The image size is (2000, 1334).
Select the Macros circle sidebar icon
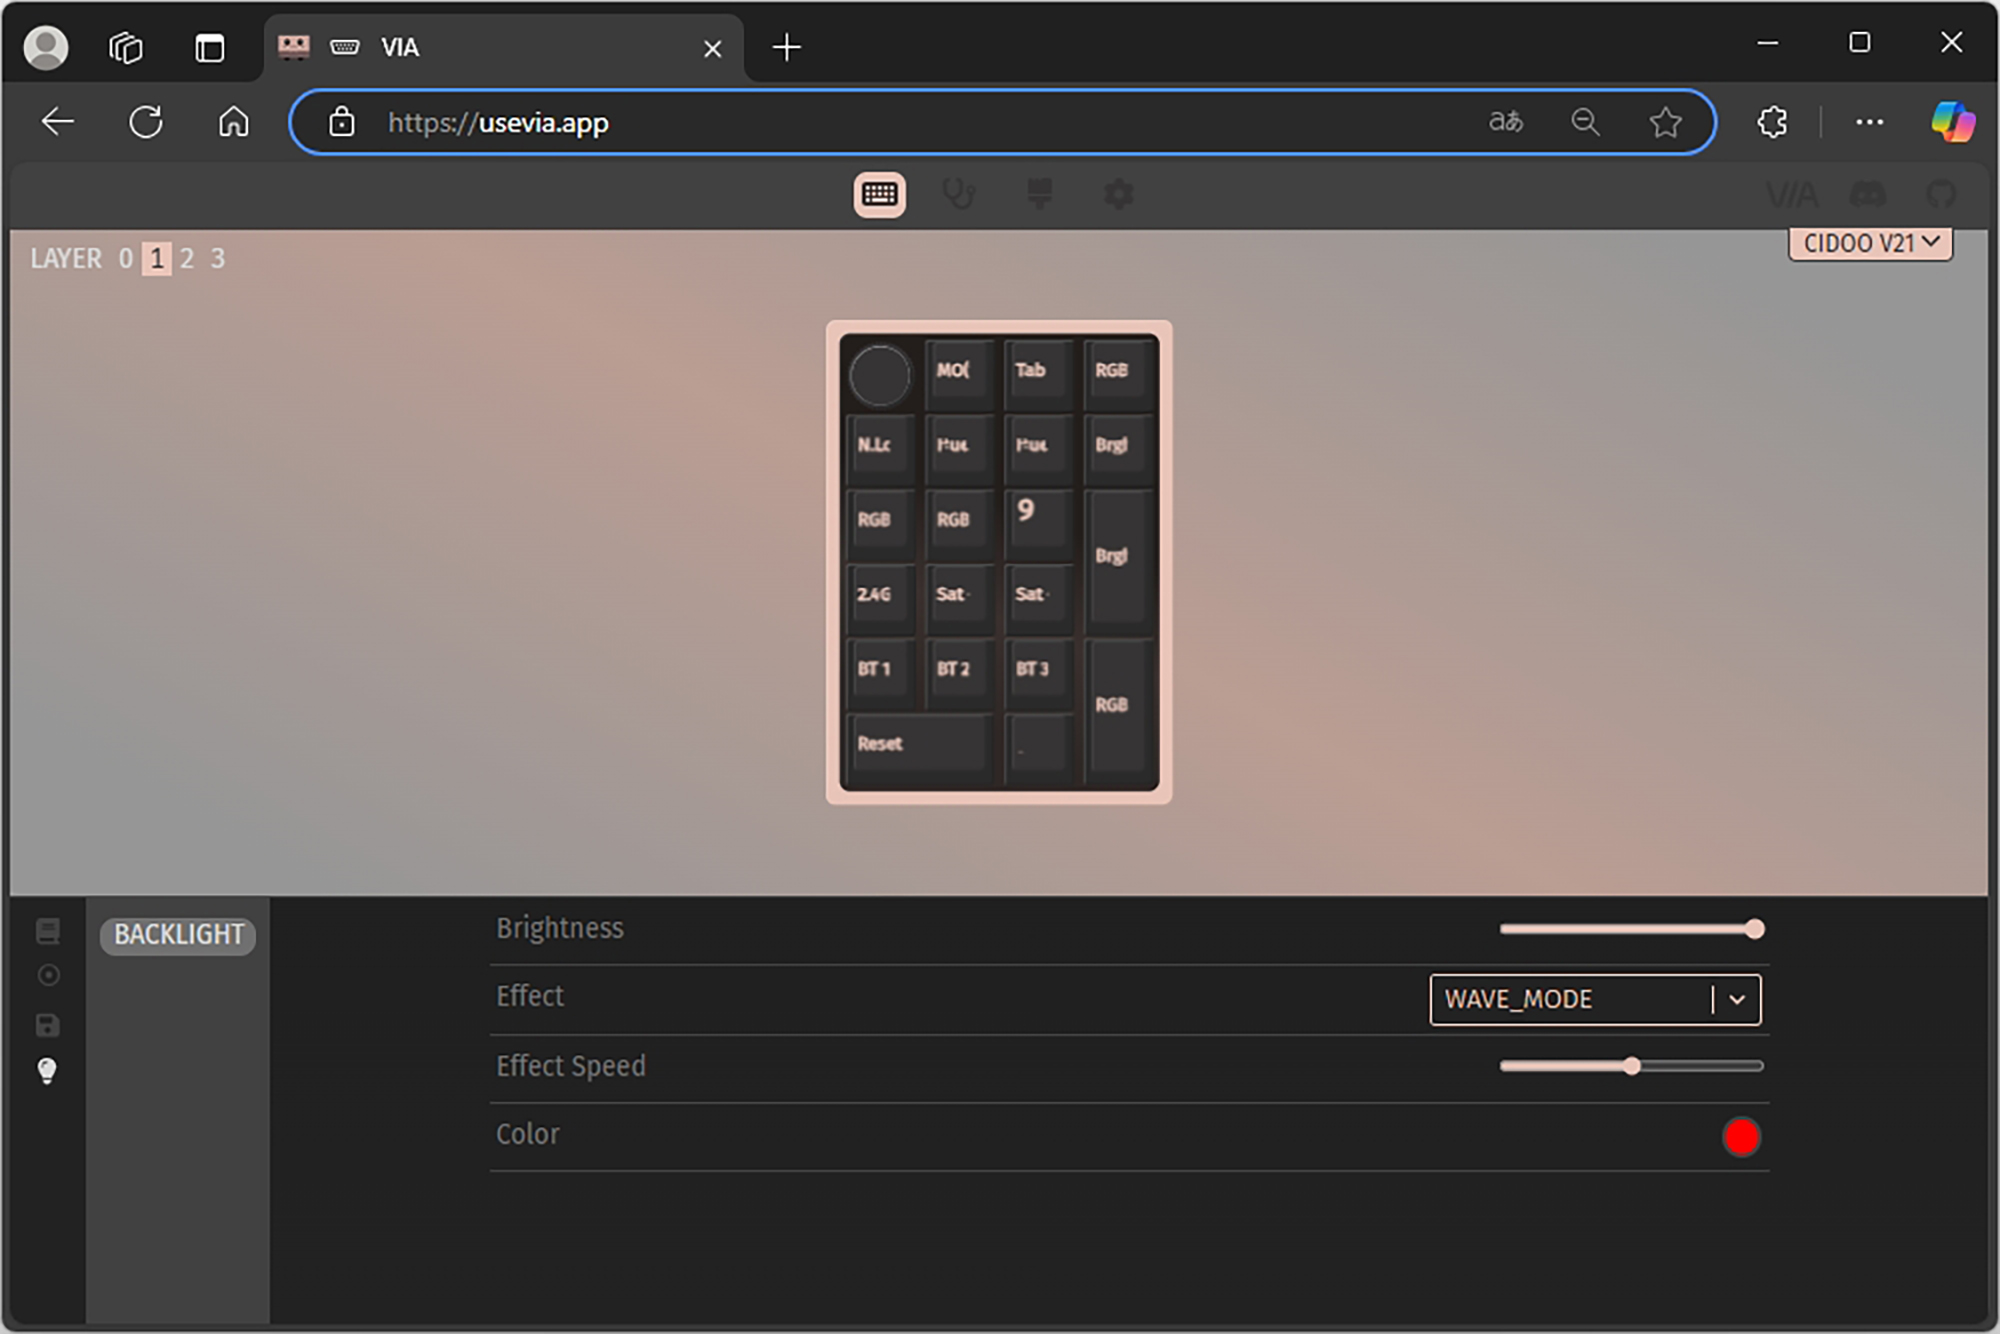[47, 975]
